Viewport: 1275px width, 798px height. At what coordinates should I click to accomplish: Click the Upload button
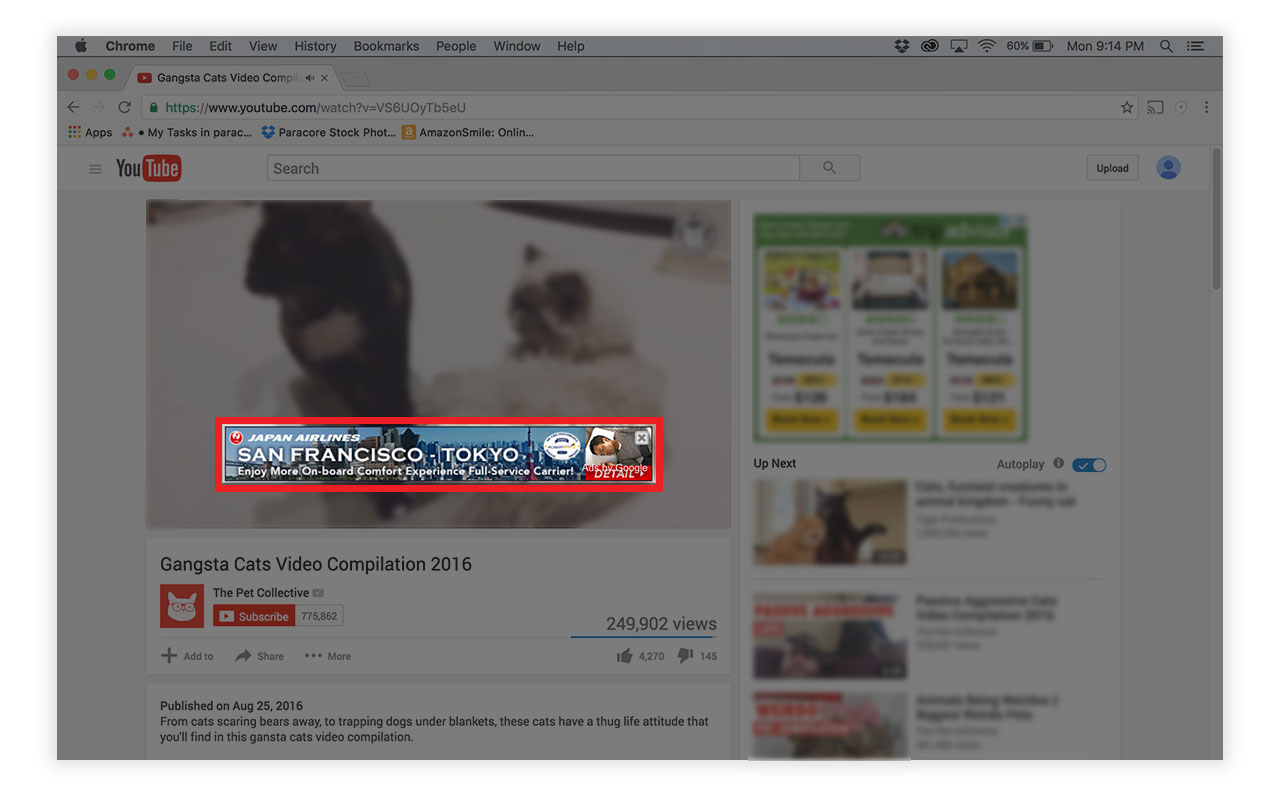(1112, 168)
